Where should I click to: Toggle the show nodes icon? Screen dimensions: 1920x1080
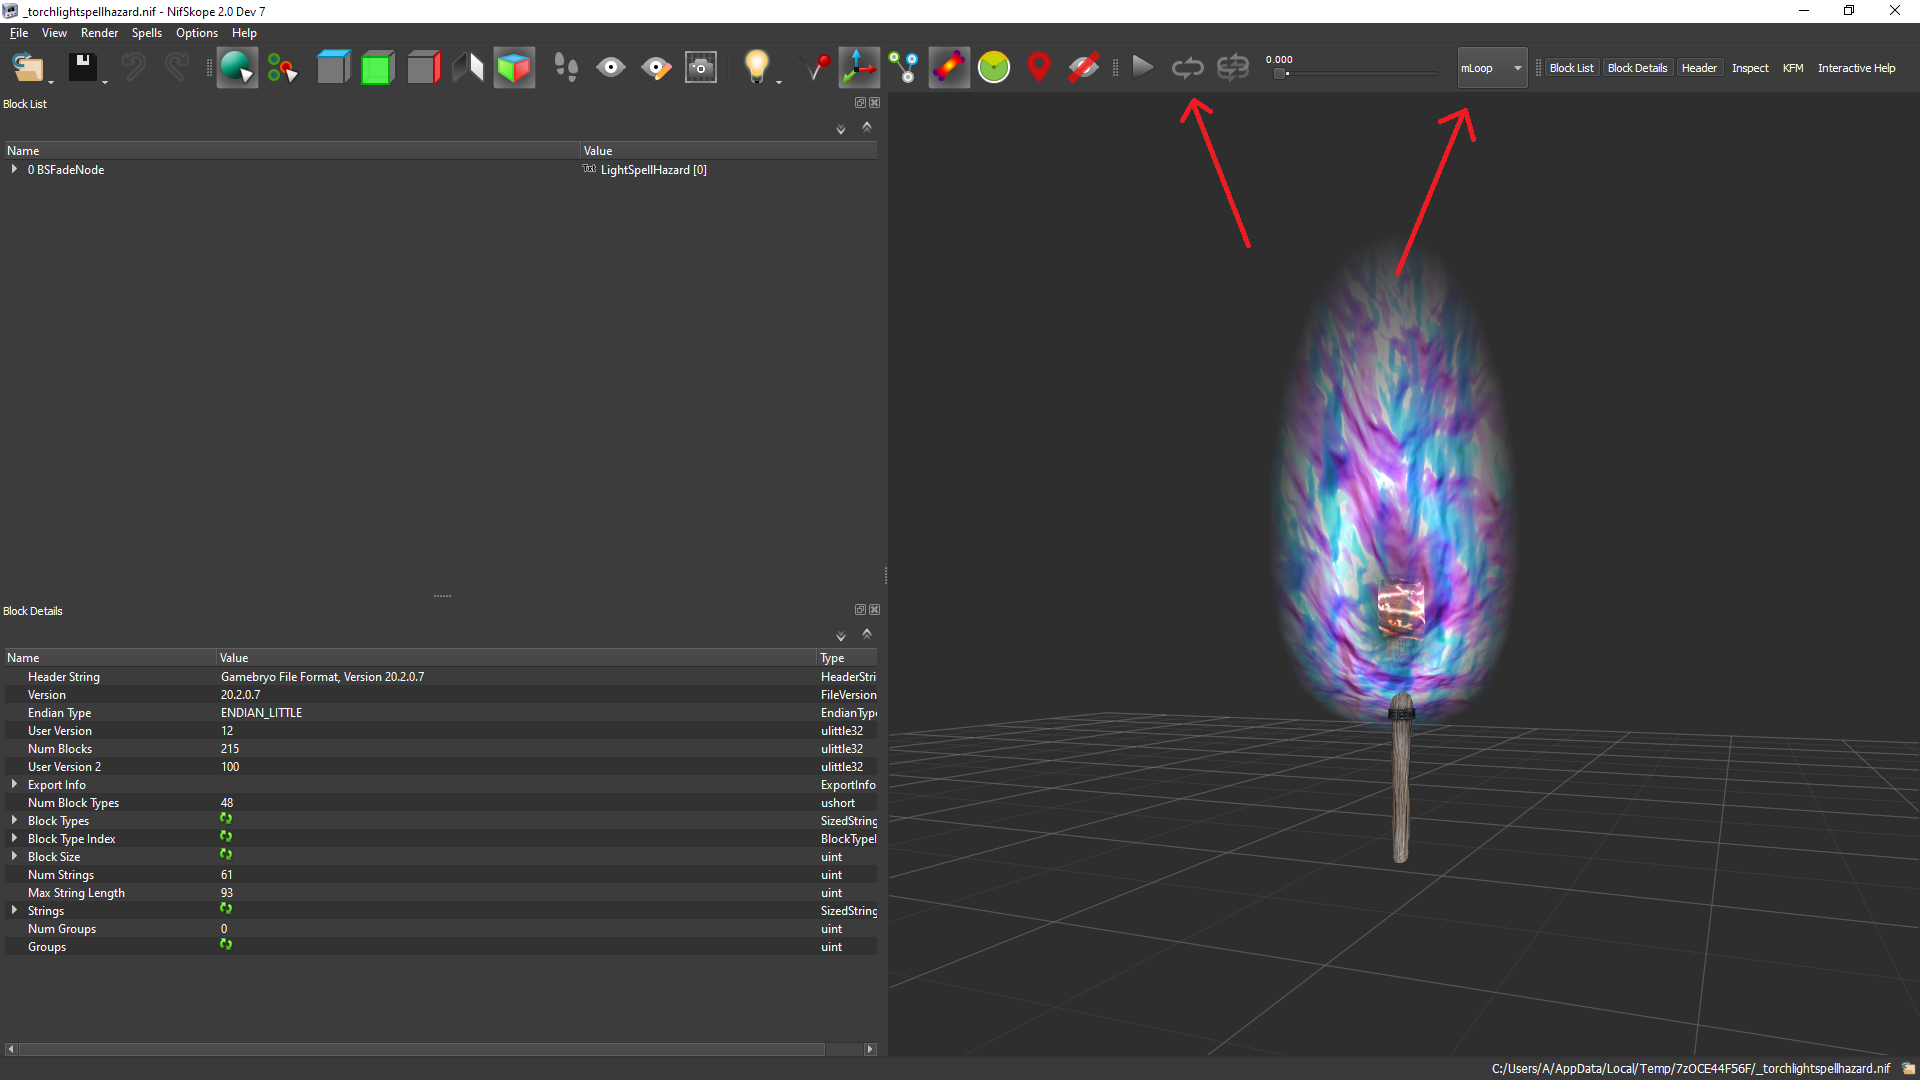click(x=904, y=68)
